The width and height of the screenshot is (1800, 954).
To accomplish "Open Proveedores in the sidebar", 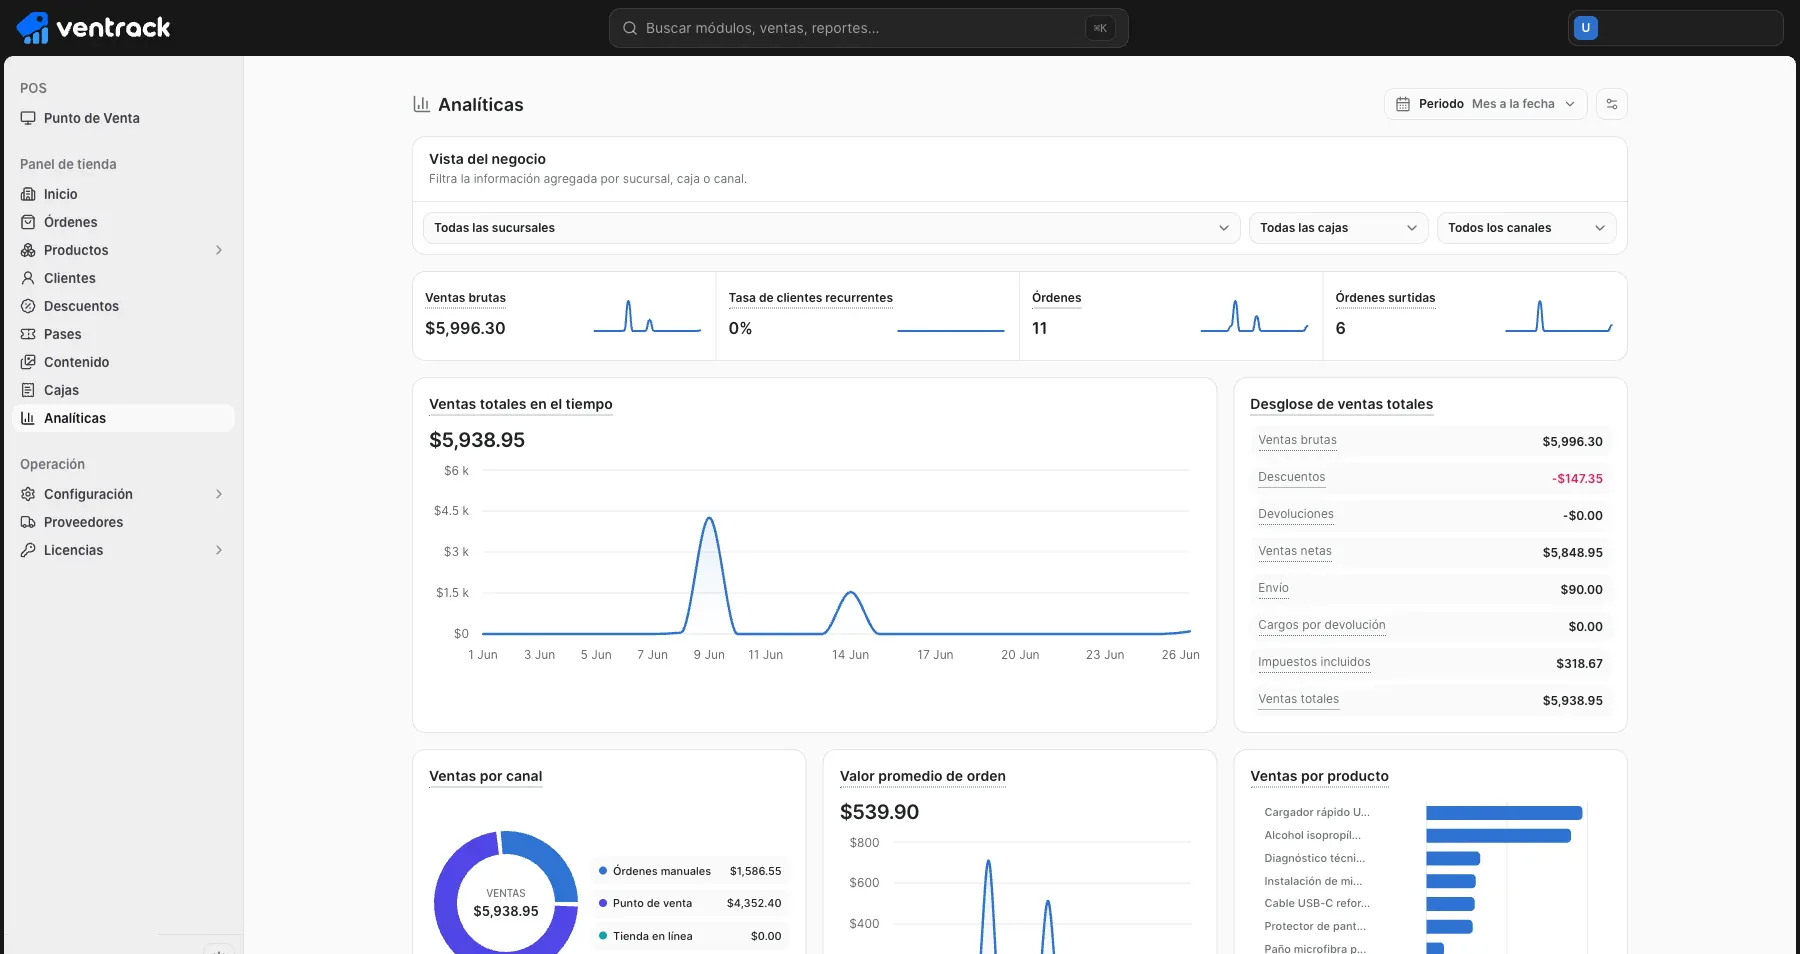I will [x=125, y=522].
